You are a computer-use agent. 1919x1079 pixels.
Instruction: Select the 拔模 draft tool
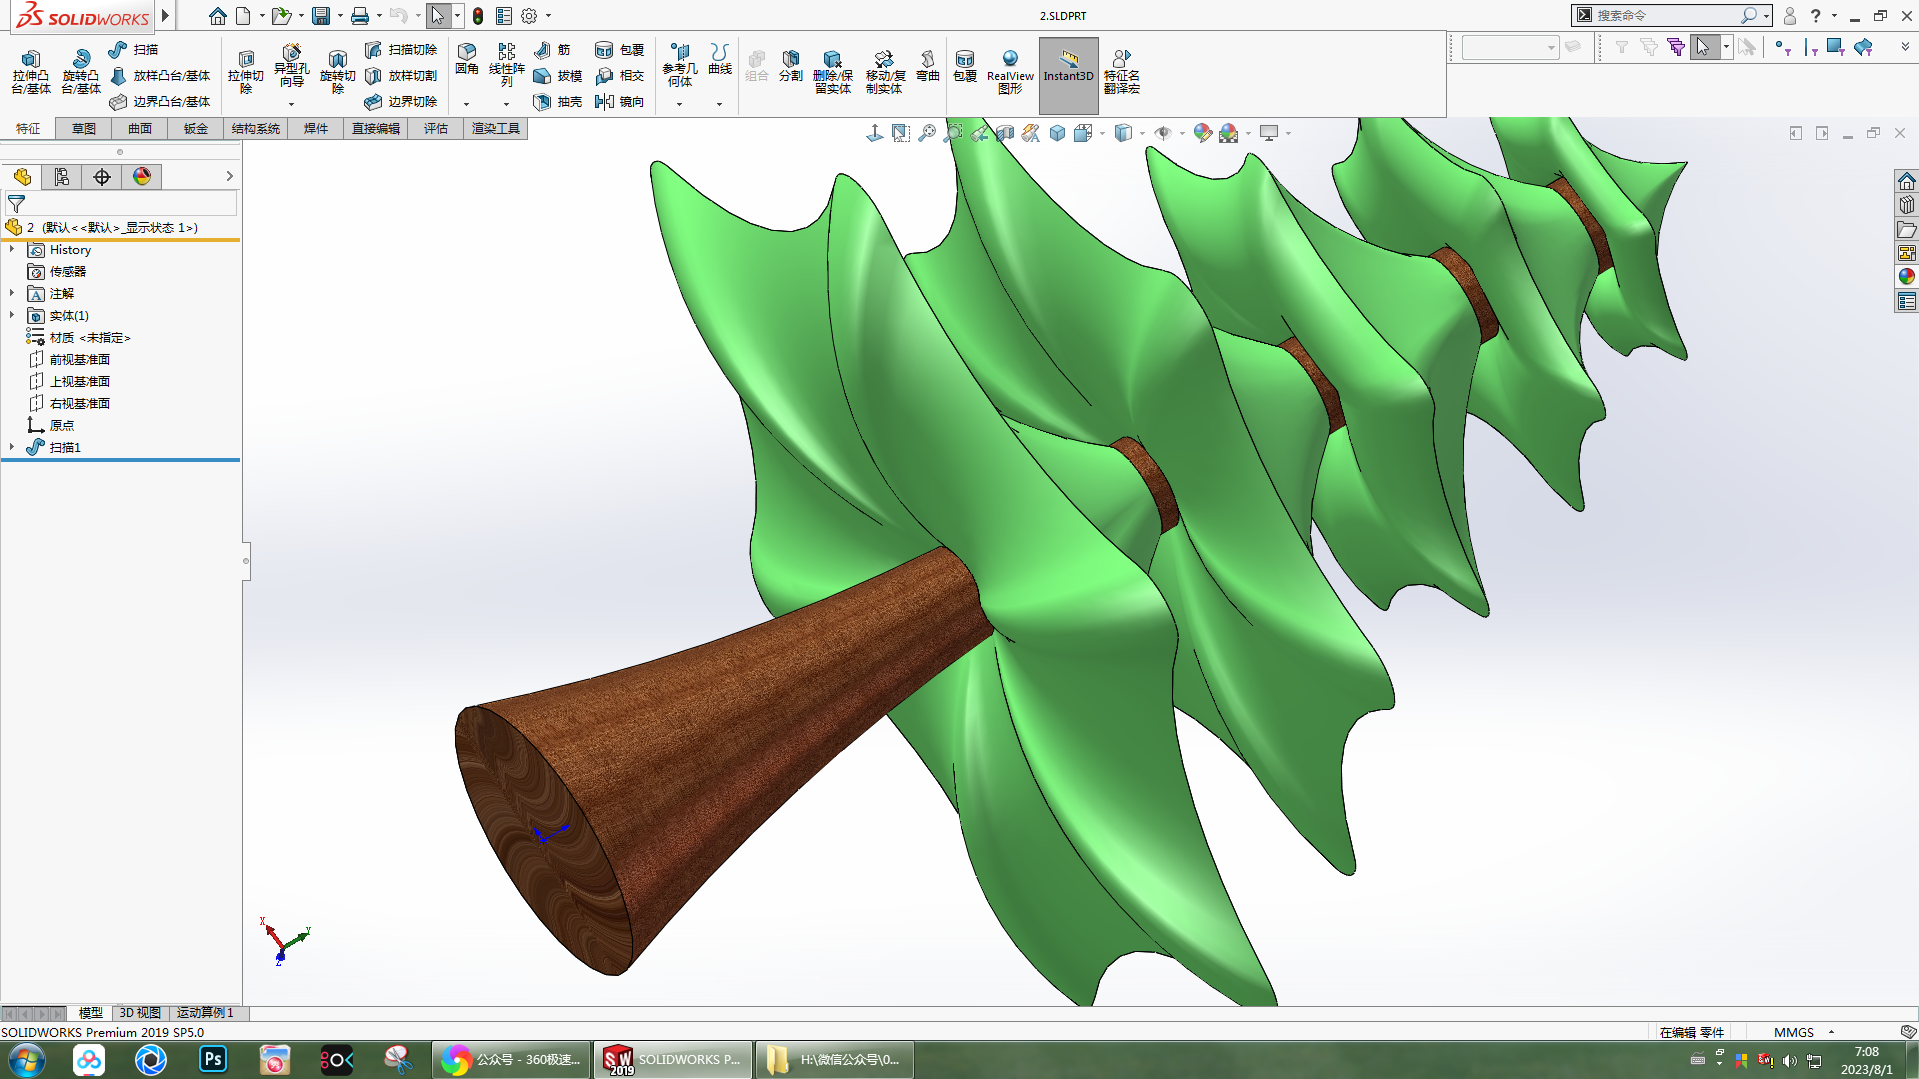(558, 75)
